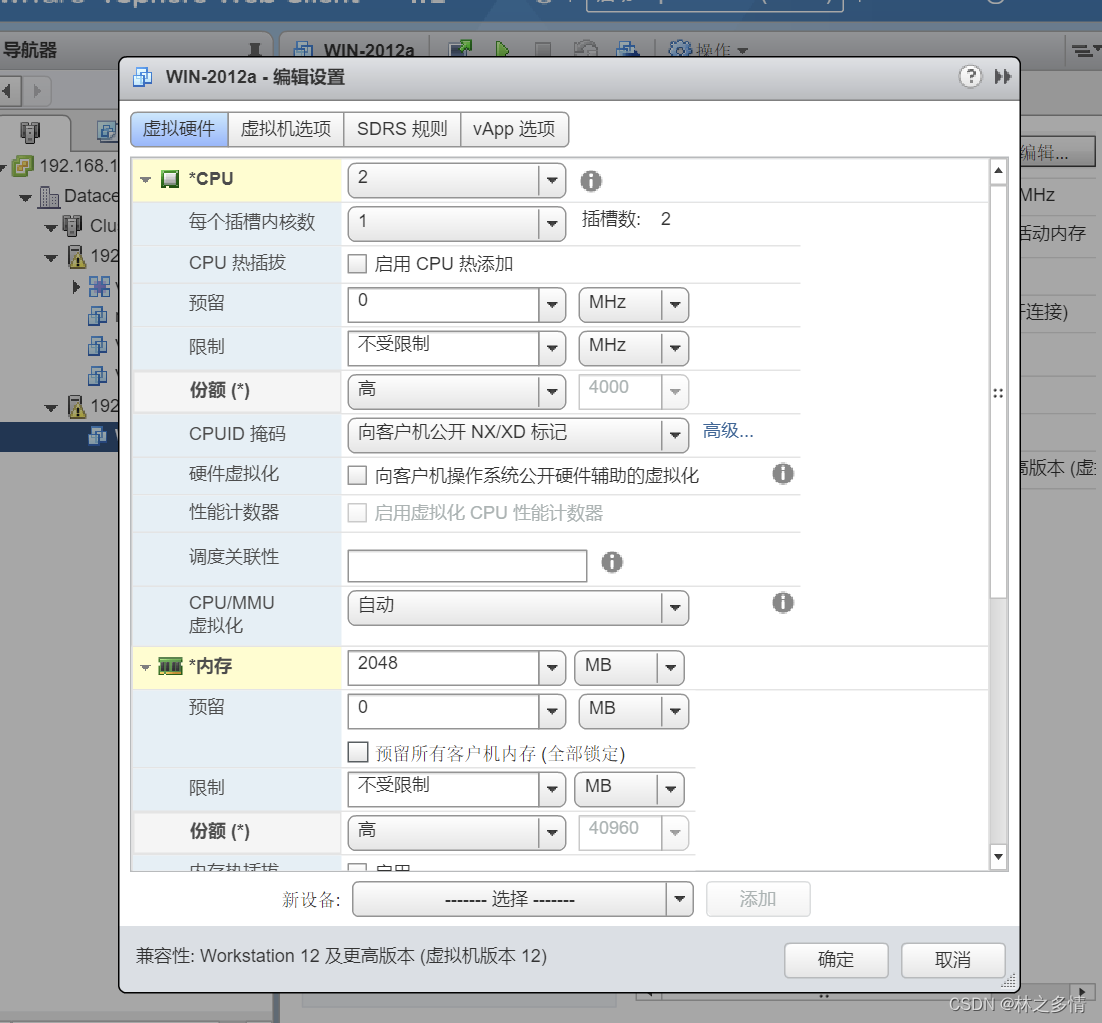
Task: Click navigator forward arrow
Action: pyautogui.click(x=37, y=91)
